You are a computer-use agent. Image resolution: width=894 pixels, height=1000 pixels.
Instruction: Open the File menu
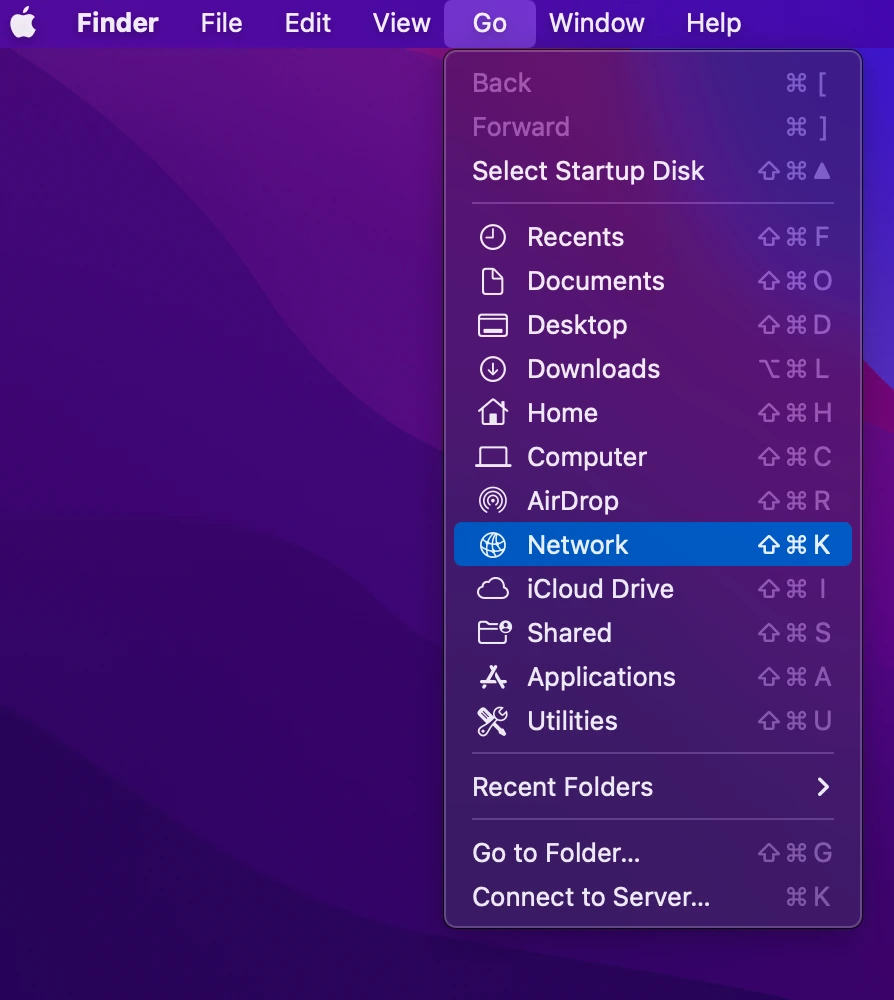(x=221, y=23)
